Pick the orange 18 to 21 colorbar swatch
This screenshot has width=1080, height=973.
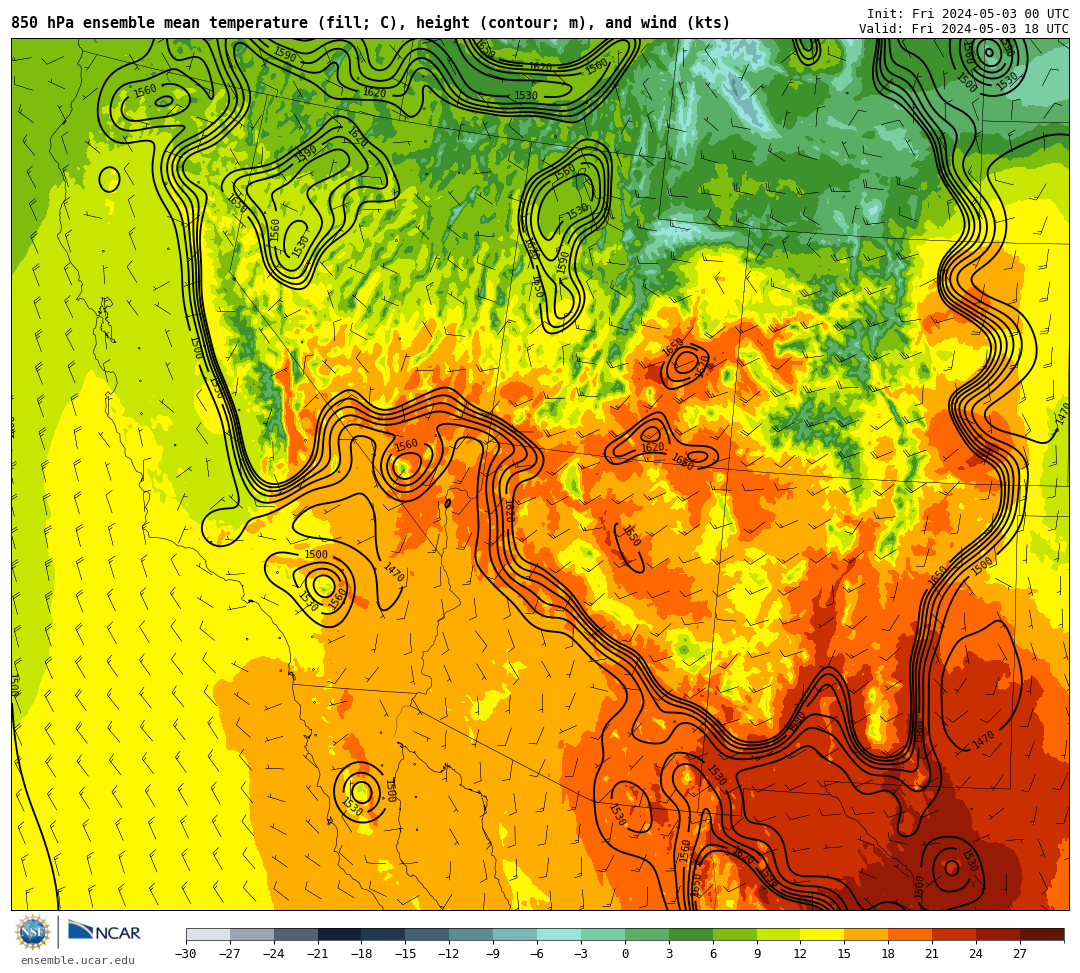pyautogui.click(x=911, y=934)
